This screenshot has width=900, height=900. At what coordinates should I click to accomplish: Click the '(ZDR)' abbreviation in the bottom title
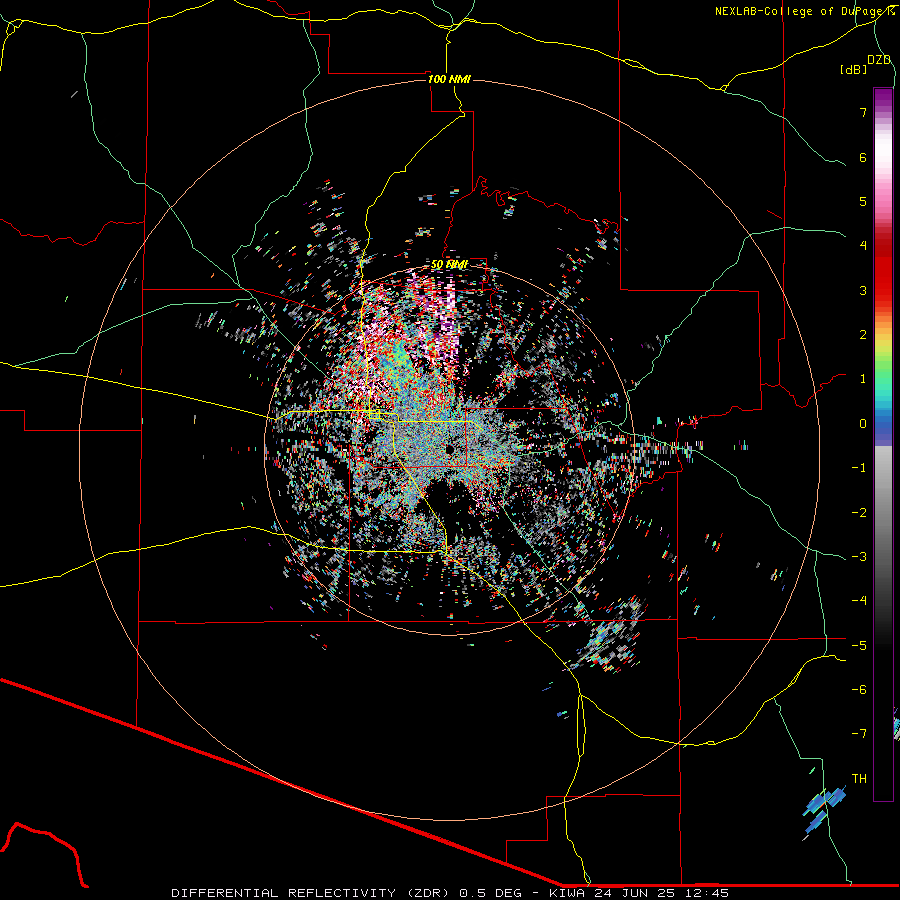coord(428,893)
